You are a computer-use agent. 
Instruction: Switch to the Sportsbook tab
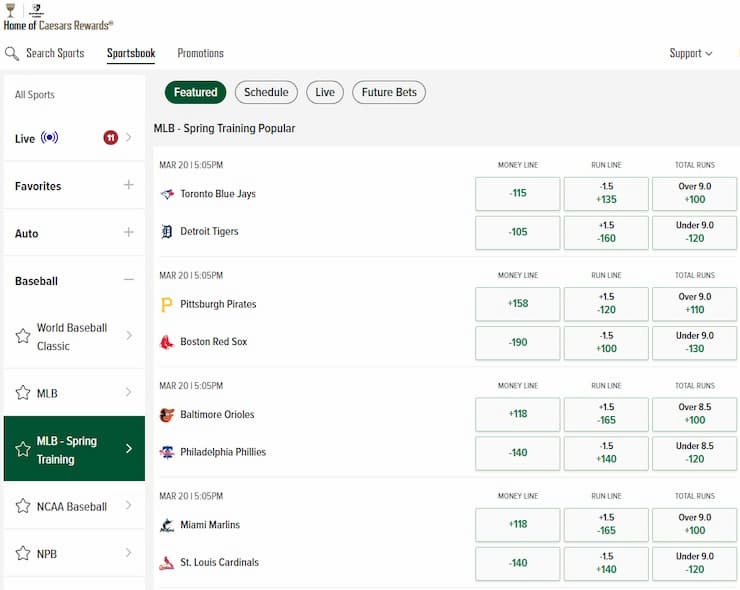point(131,53)
